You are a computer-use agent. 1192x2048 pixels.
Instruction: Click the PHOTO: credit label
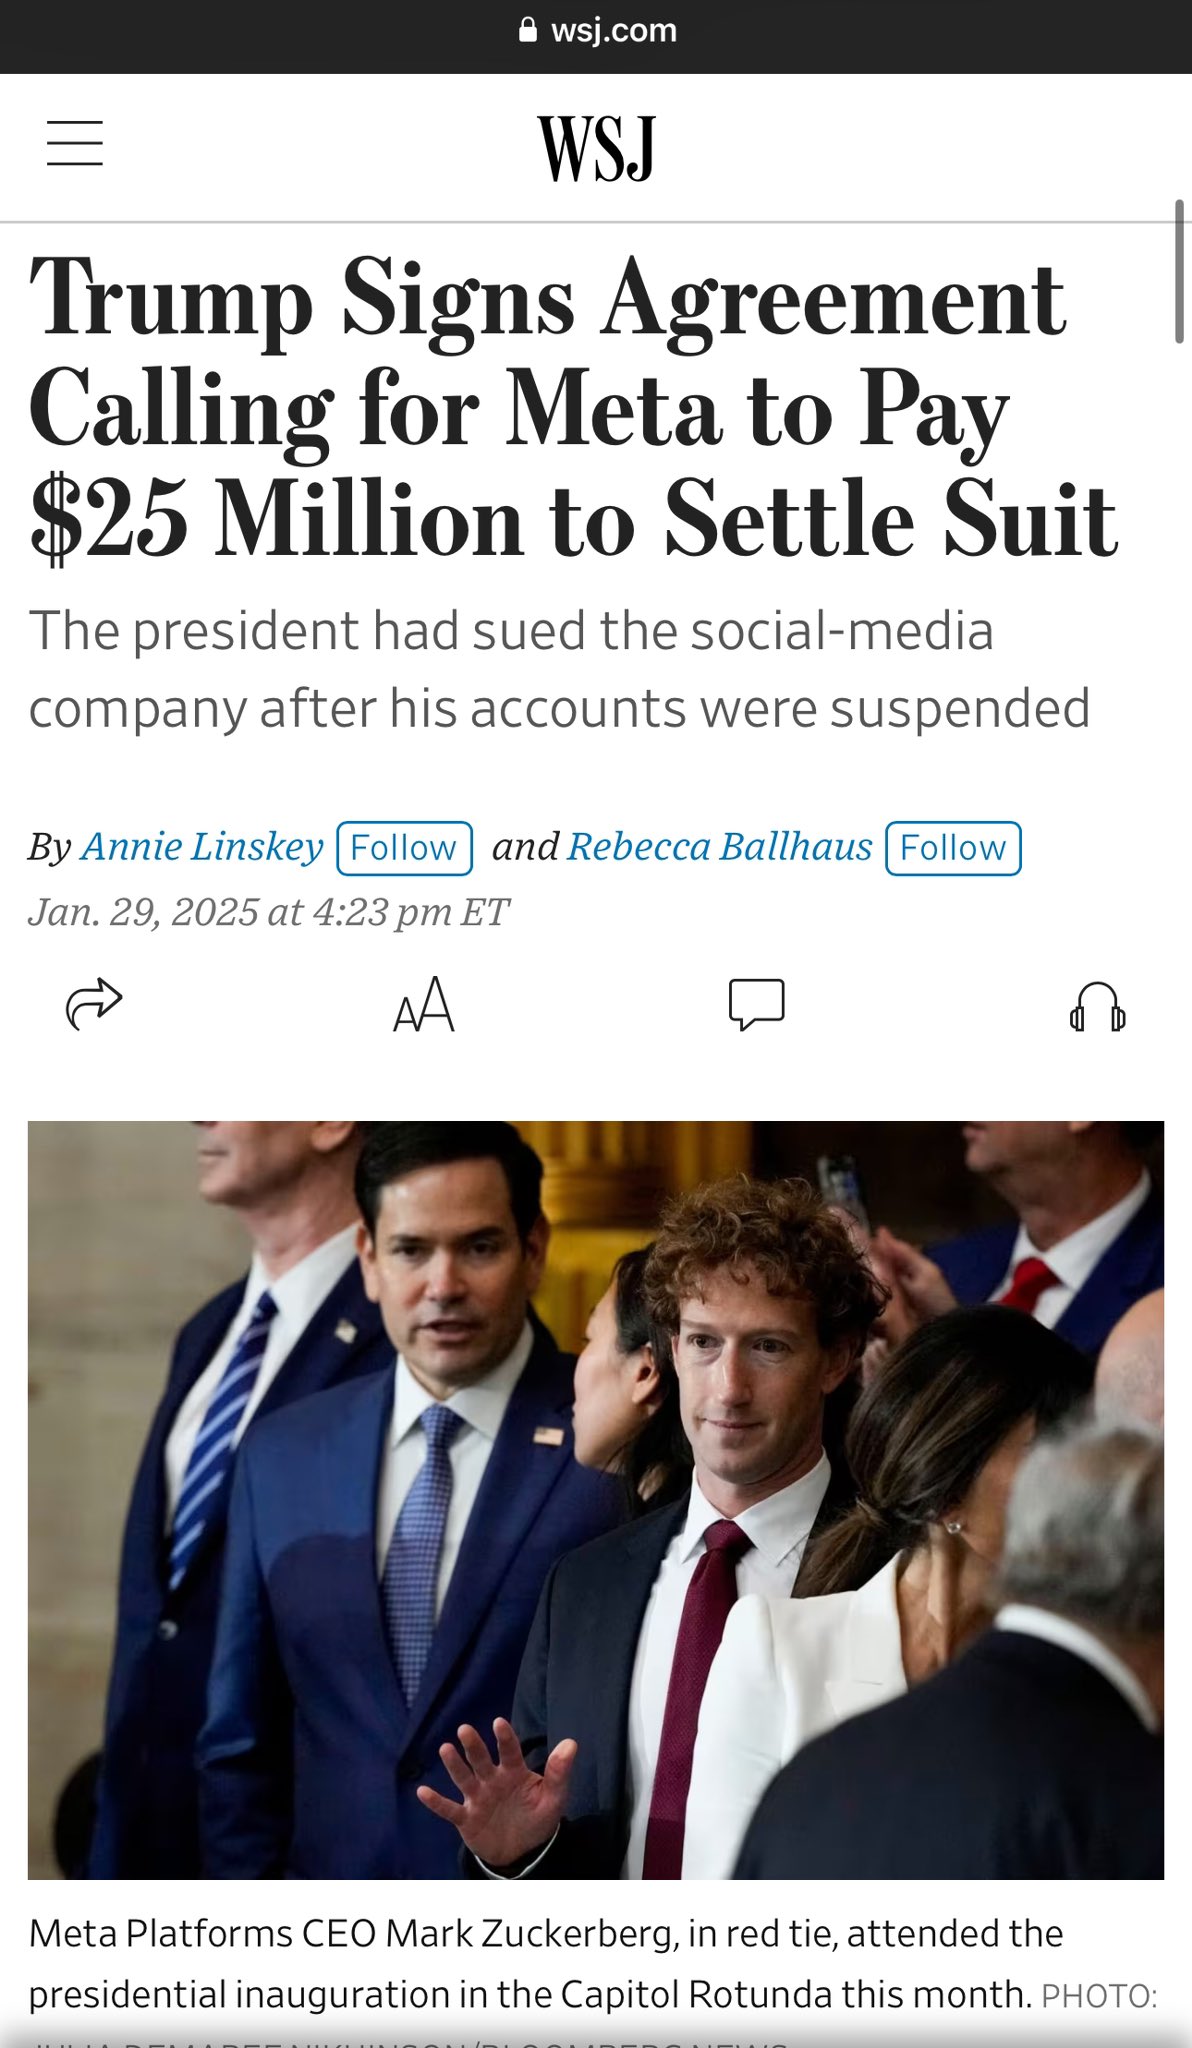click(1098, 1996)
